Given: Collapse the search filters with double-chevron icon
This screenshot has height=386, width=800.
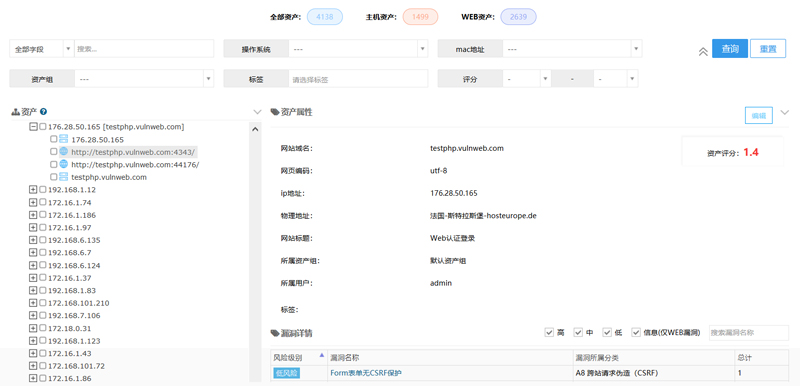Looking at the screenshot, I should (703, 52).
